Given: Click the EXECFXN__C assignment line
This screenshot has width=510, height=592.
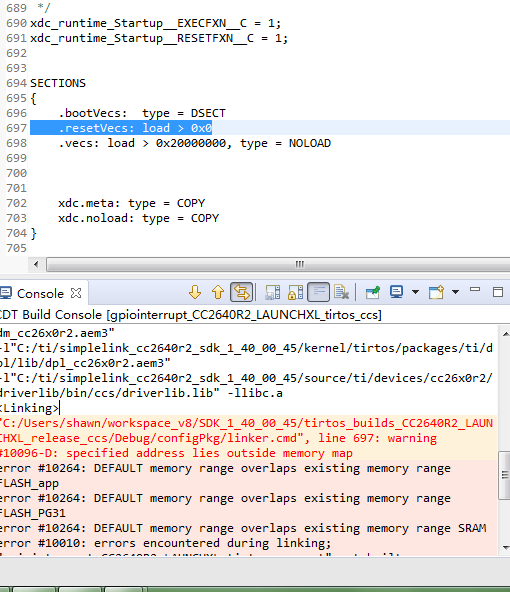Looking at the screenshot, I should tap(156, 23).
